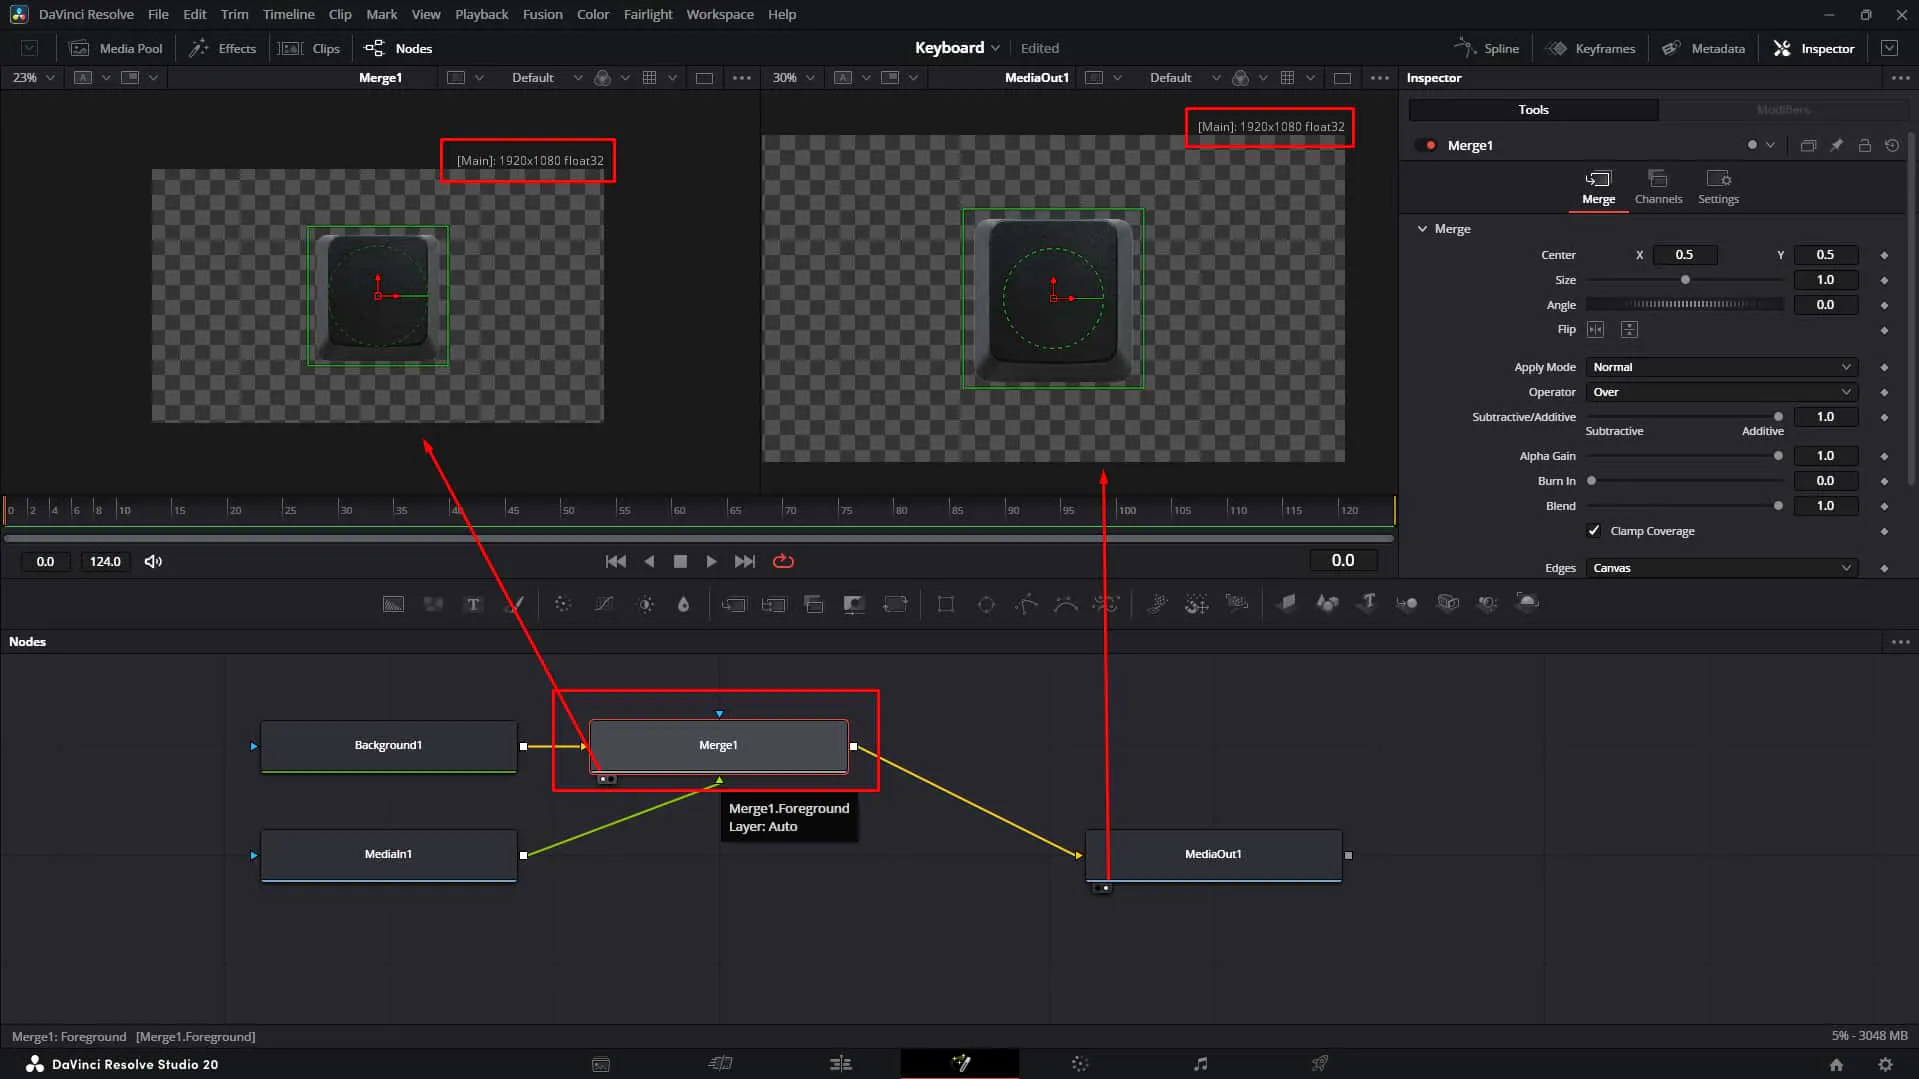The height and width of the screenshot is (1079, 1919).
Task: Add a Polygon mask from toolbar
Action: pyautogui.click(x=1026, y=604)
